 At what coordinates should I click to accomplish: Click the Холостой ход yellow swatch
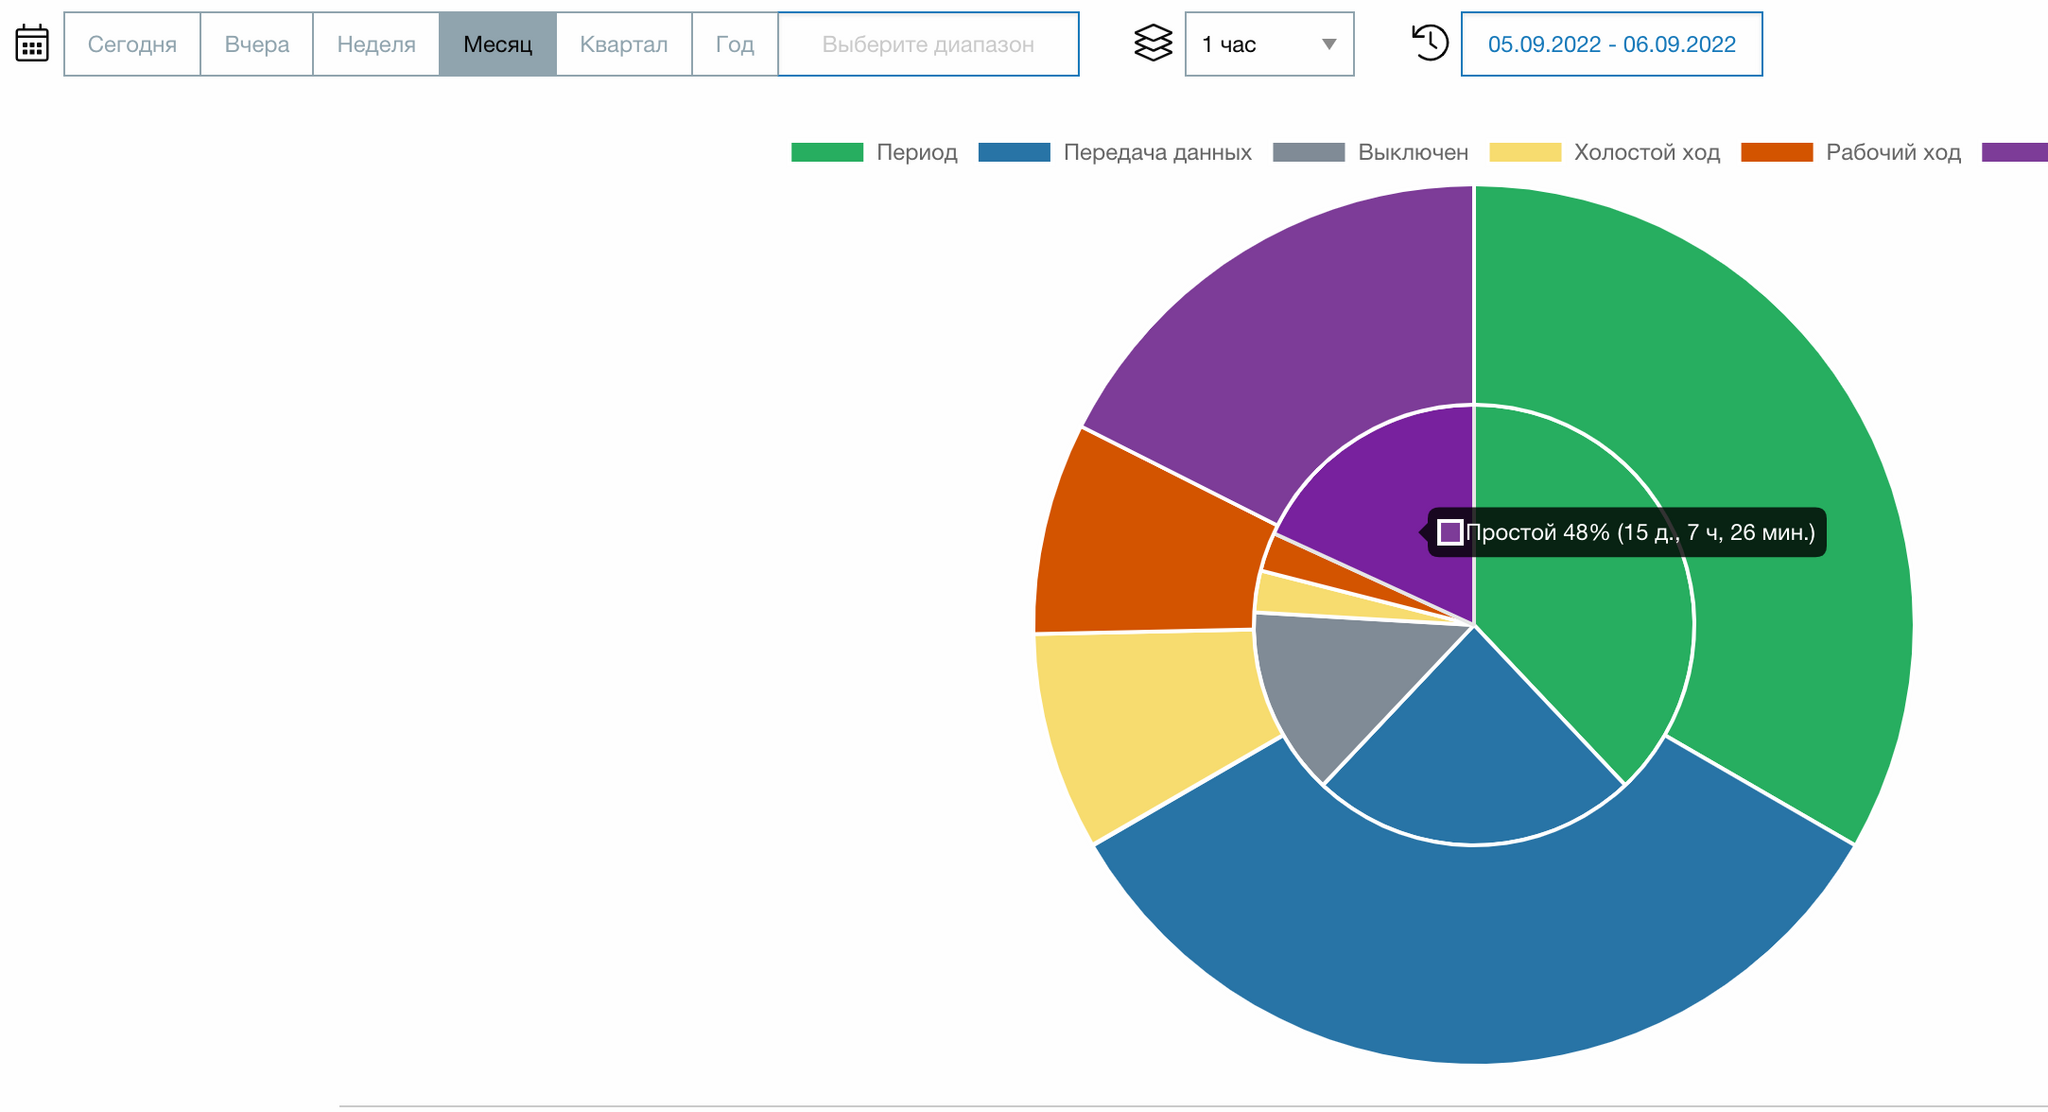coord(1525,152)
